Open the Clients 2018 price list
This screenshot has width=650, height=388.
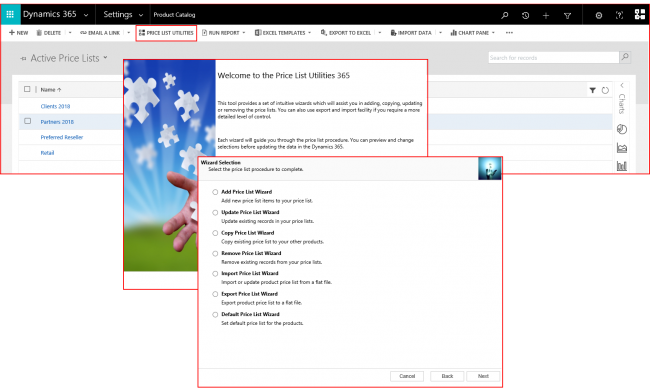(x=55, y=107)
